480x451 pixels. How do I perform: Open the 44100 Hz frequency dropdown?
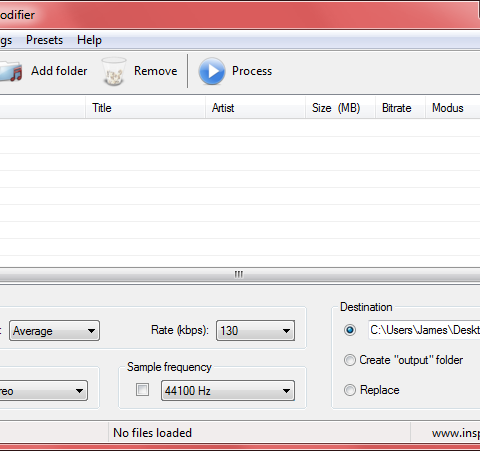(228, 390)
